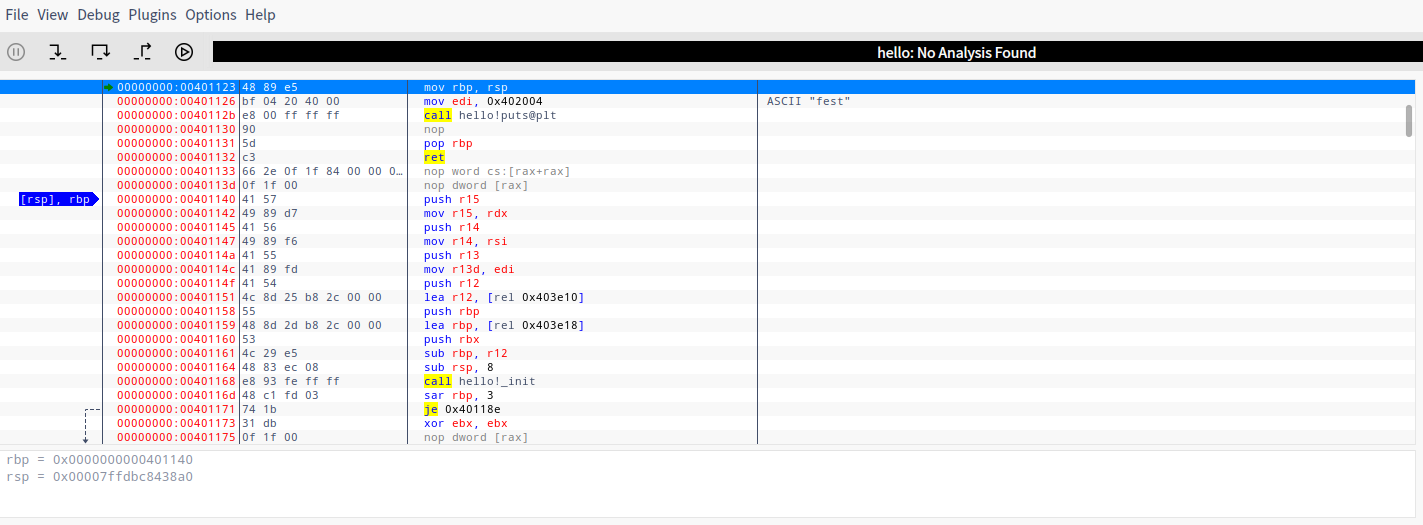Click "sar rbp, 3" instruction
Image resolution: width=1423 pixels, height=525 pixels.
click(x=458, y=395)
